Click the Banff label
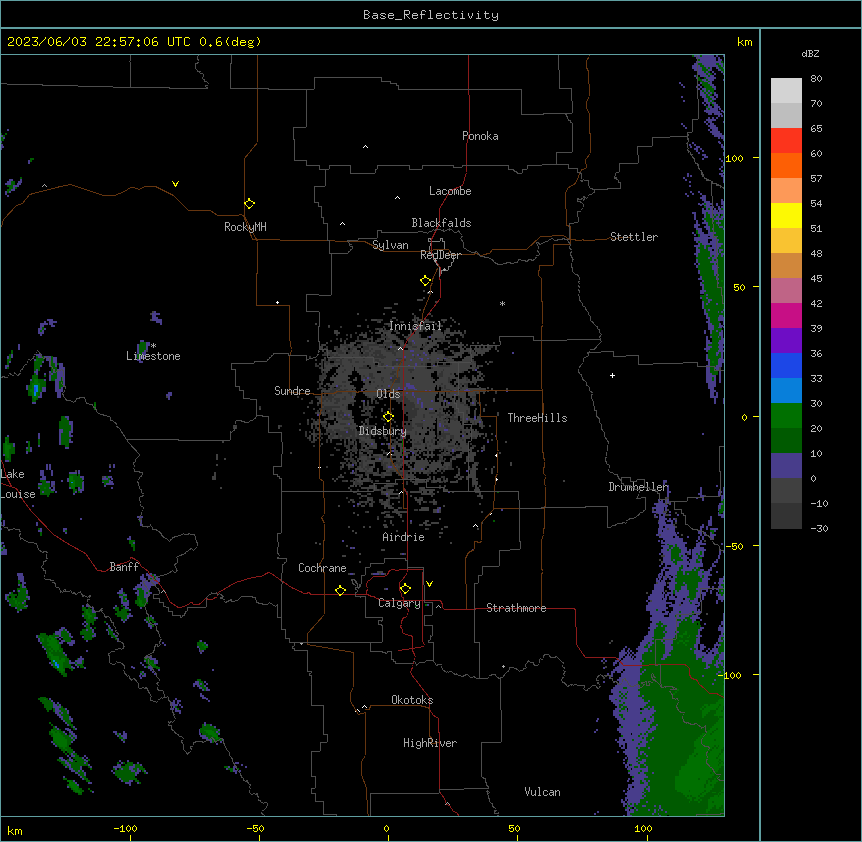862x842 pixels. [x=124, y=567]
